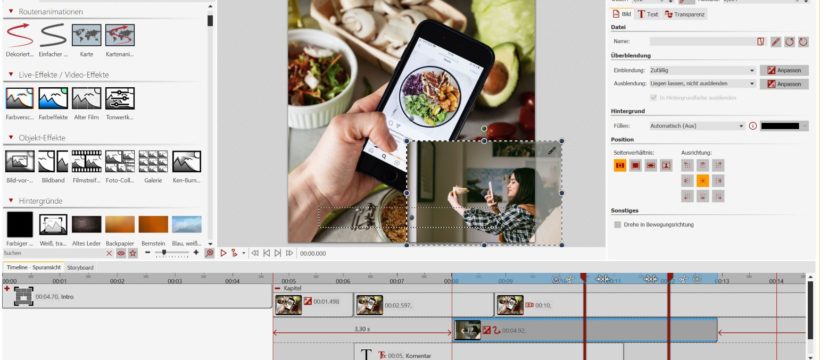Click the play button below the preview
The image size is (820, 360).
[x=223, y=253]
